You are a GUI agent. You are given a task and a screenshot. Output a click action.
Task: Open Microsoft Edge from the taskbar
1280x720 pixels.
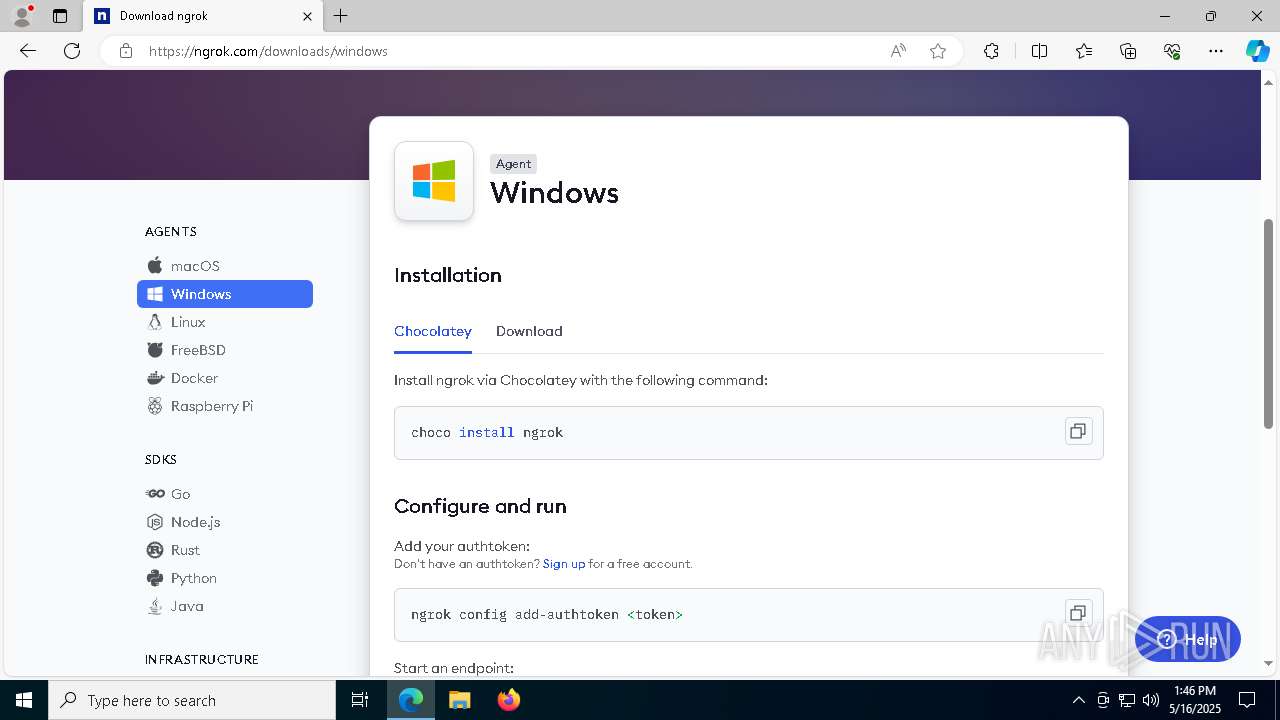point(411,700)
